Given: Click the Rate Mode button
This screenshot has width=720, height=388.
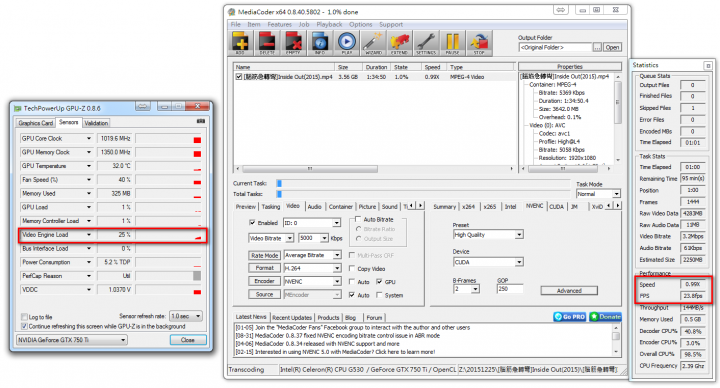Looking at the screenshot, I should coord(264,255).
